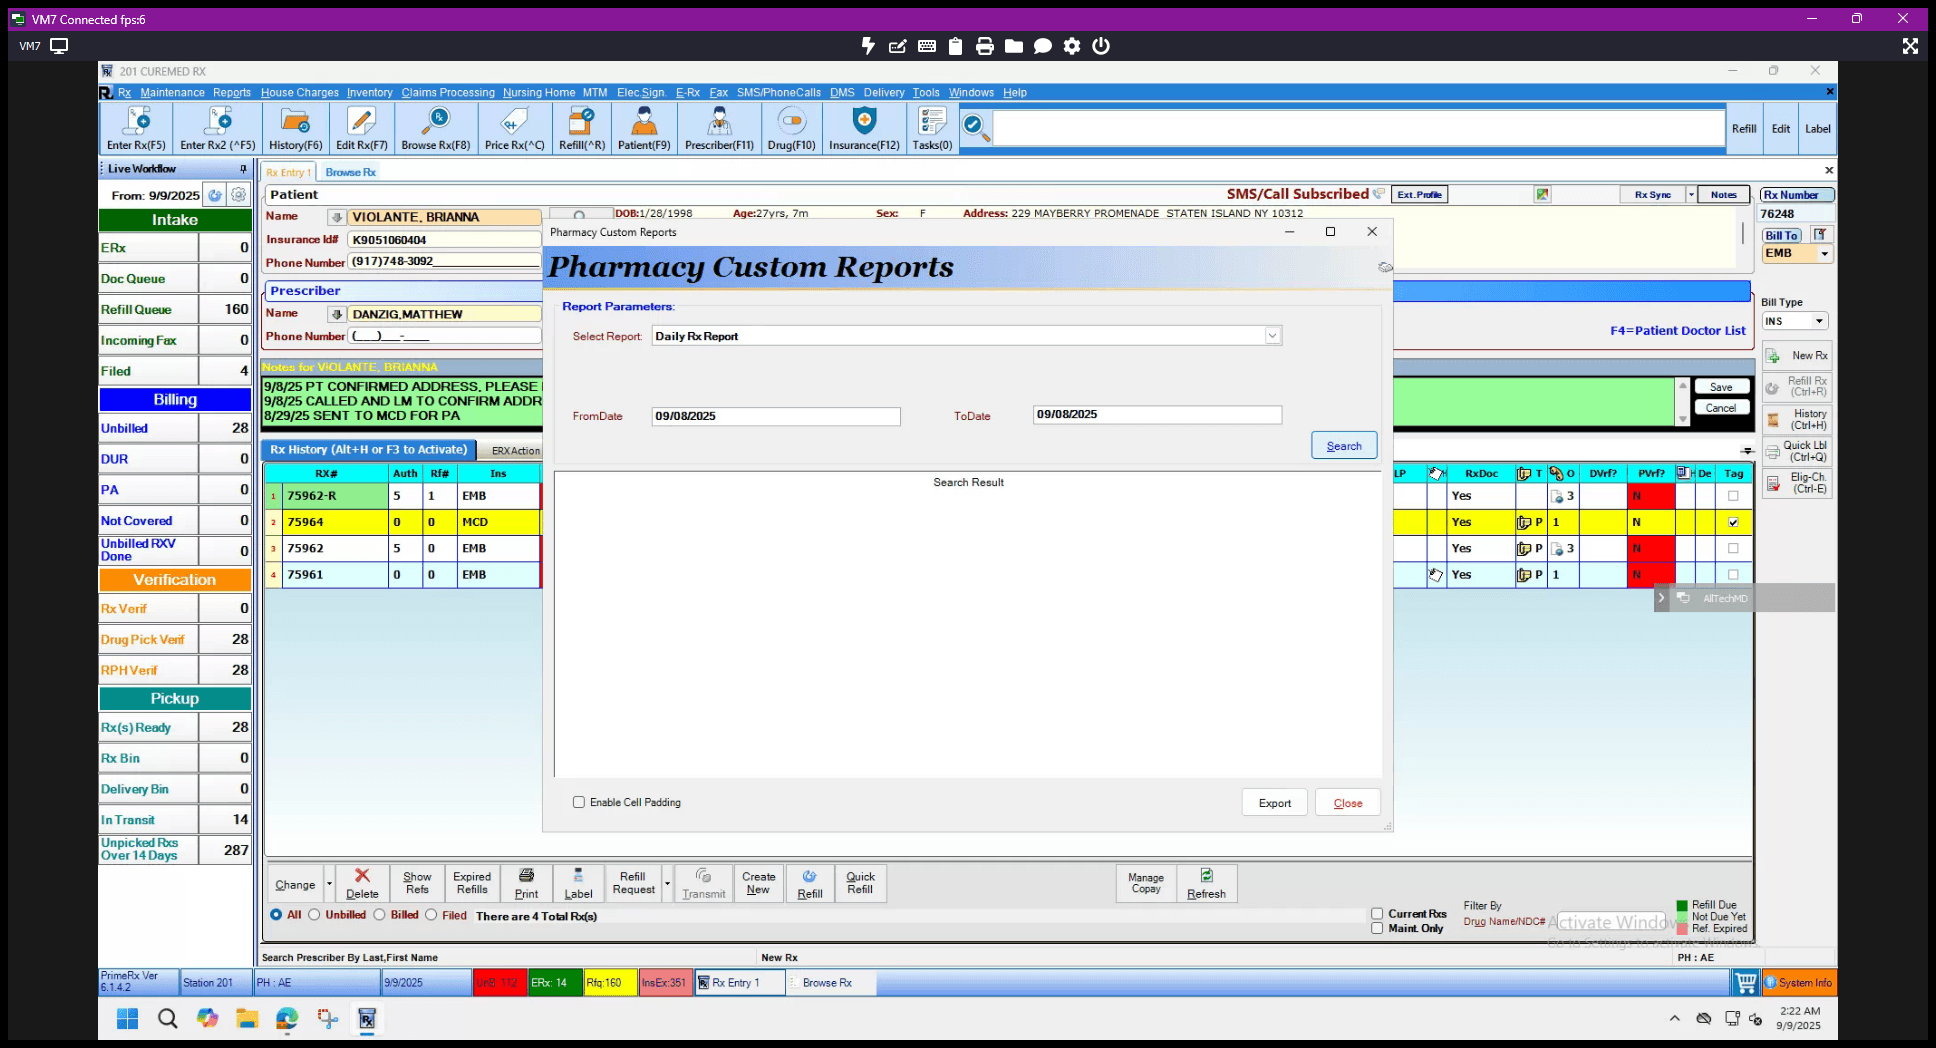Open Prescriber (F11) toolbar icon
Image resolution: width=1936 pixels, height=1048 pixels.
719,128
